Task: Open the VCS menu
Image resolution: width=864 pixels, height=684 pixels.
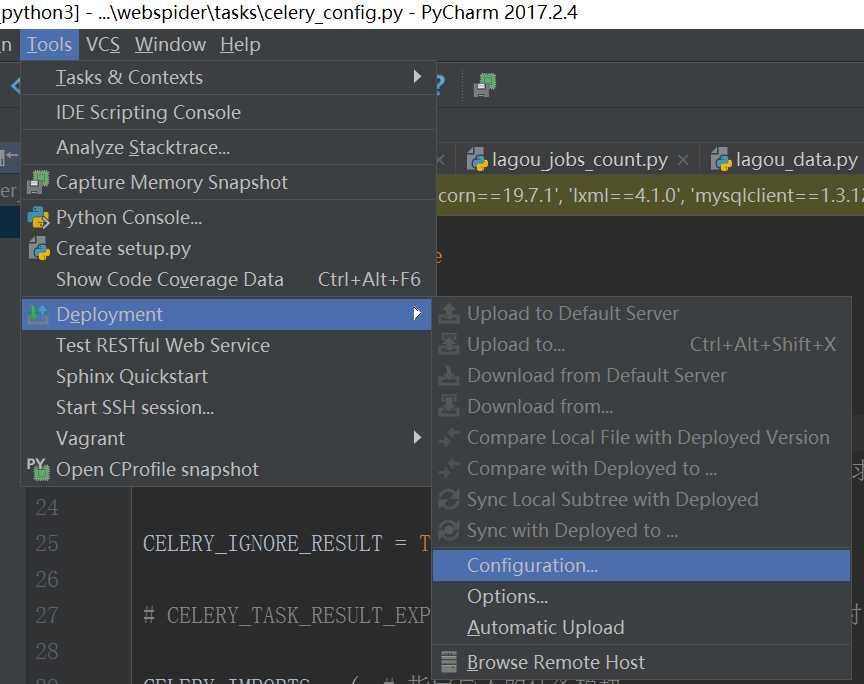Action: (x=102, y=44)
